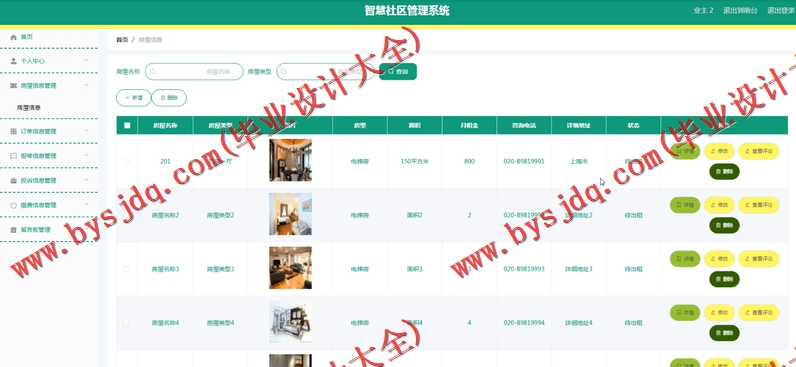796x367 pixels.
Task: Click 详情 for row 房屋名称3
Action: coord(685,259)
